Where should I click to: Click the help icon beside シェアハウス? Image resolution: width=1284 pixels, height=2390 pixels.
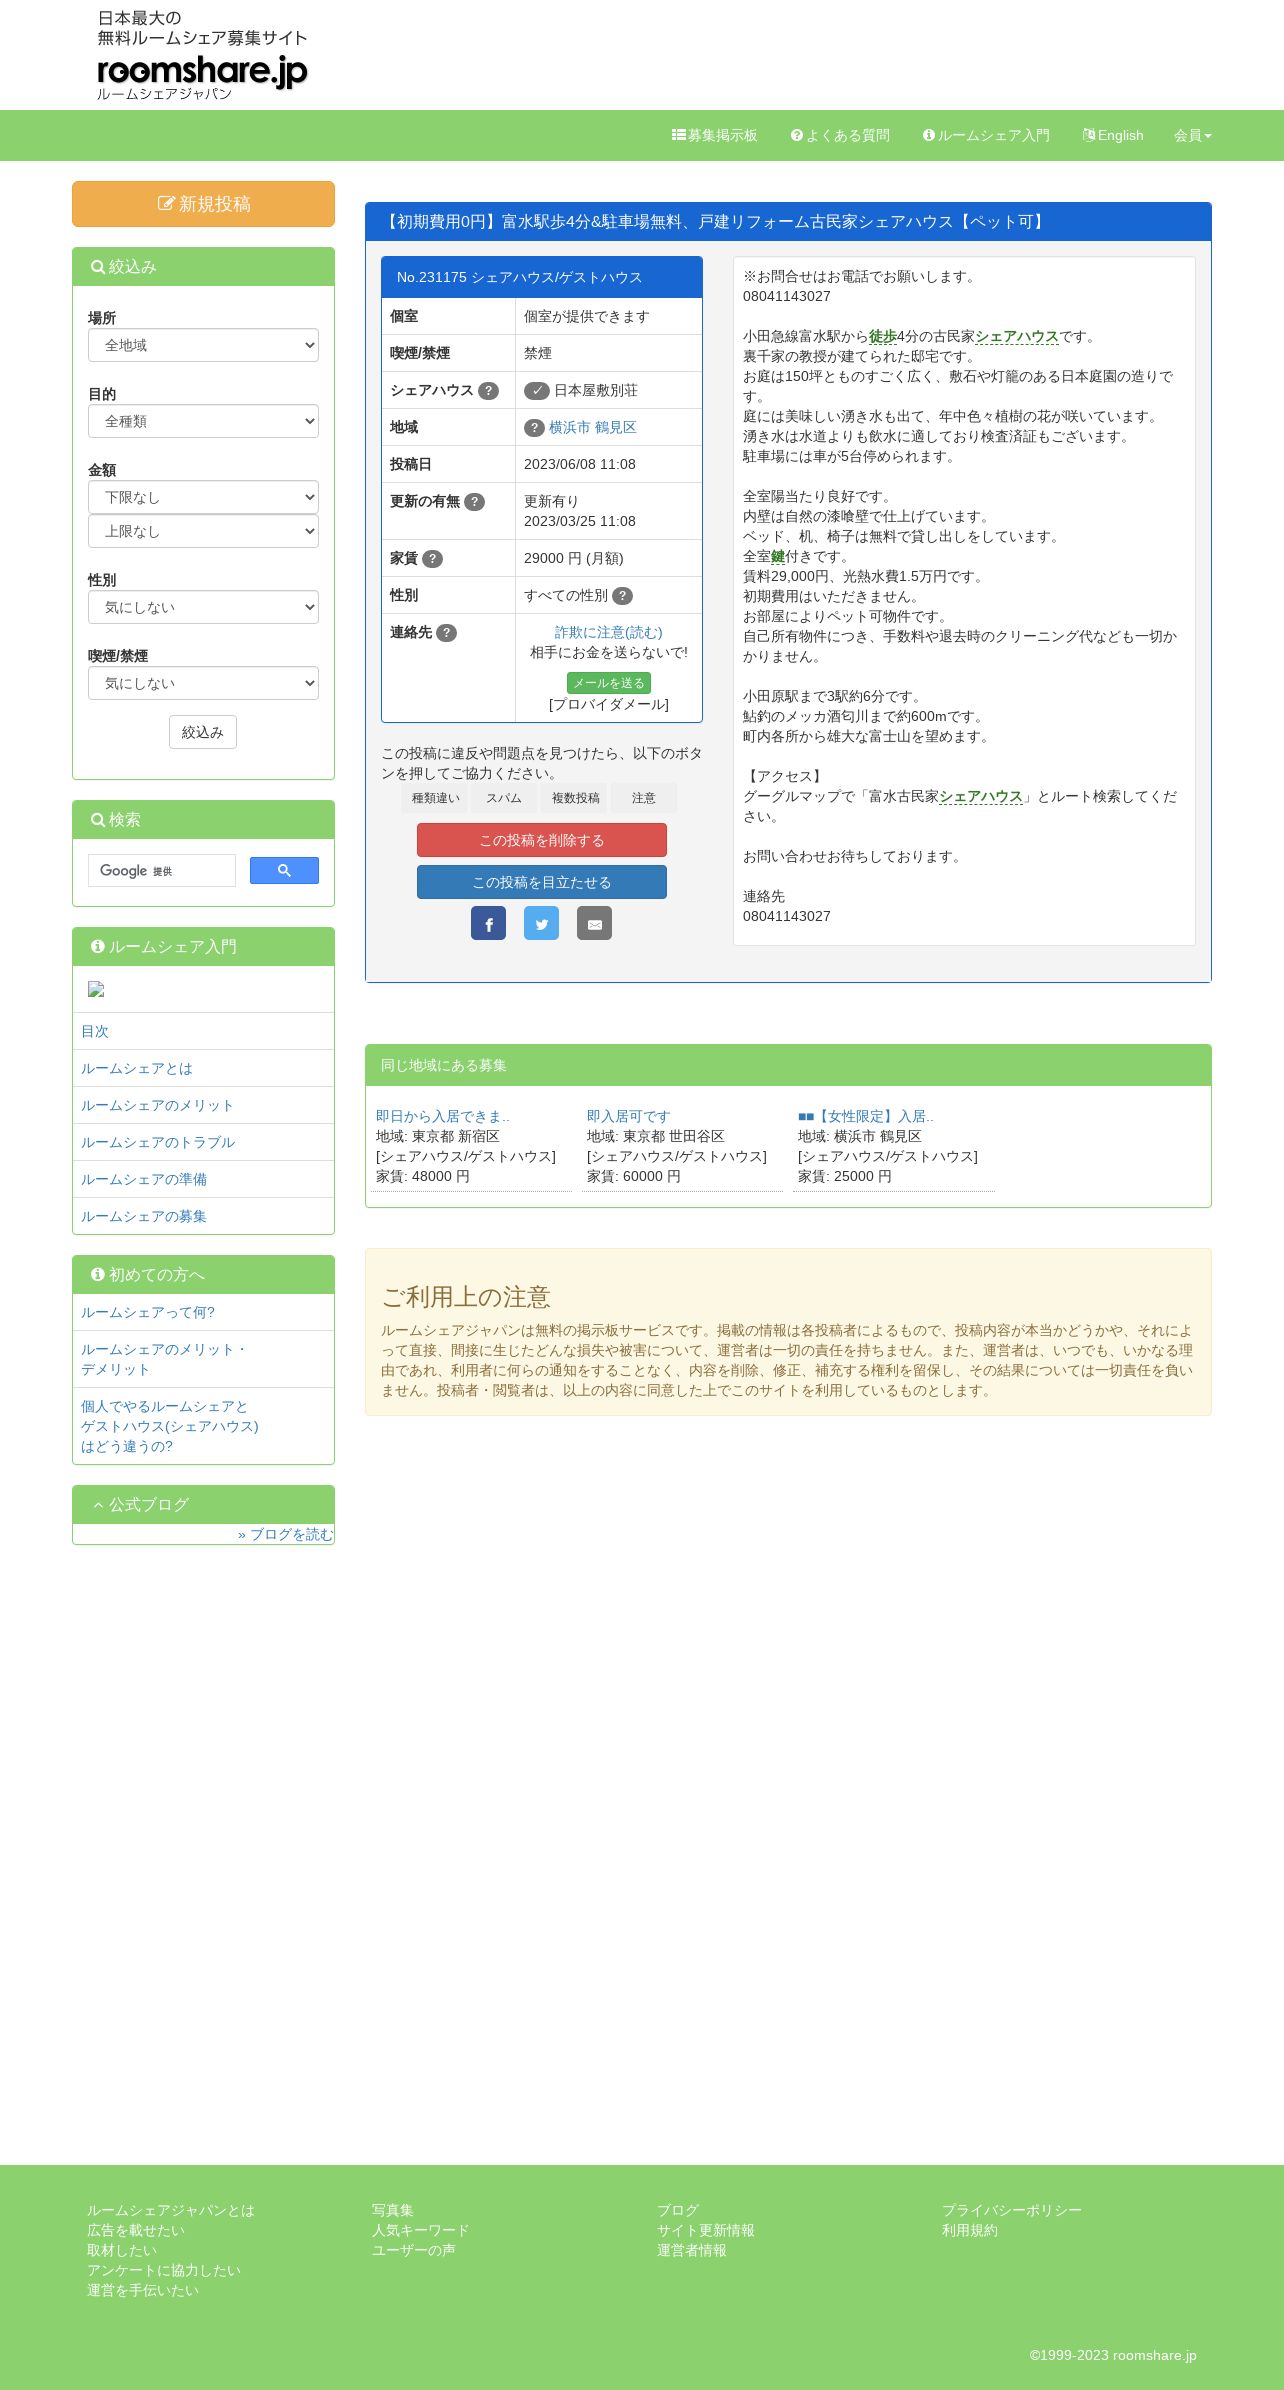[488, 391]
